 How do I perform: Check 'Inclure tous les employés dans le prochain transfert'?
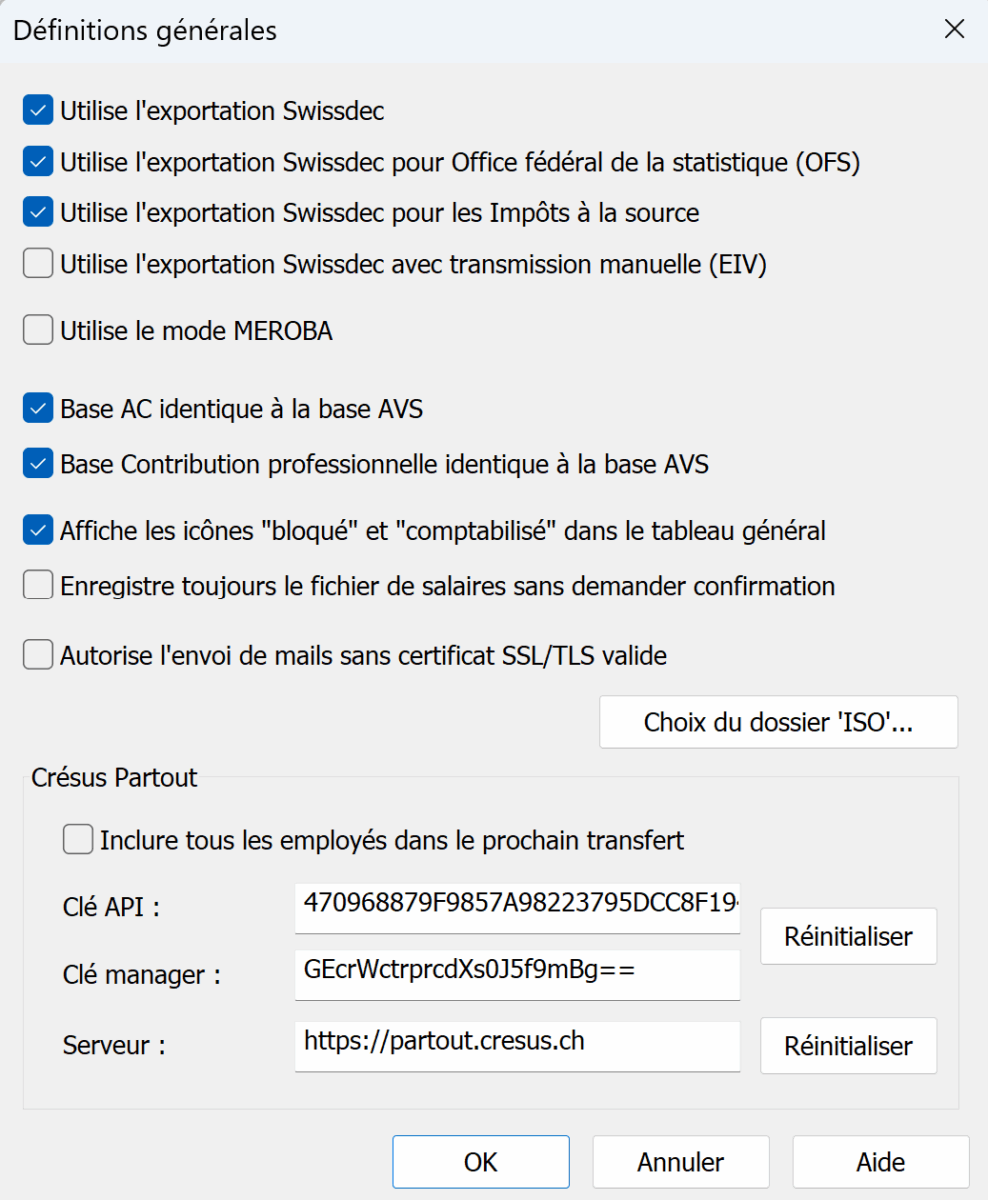coord(77,840)
